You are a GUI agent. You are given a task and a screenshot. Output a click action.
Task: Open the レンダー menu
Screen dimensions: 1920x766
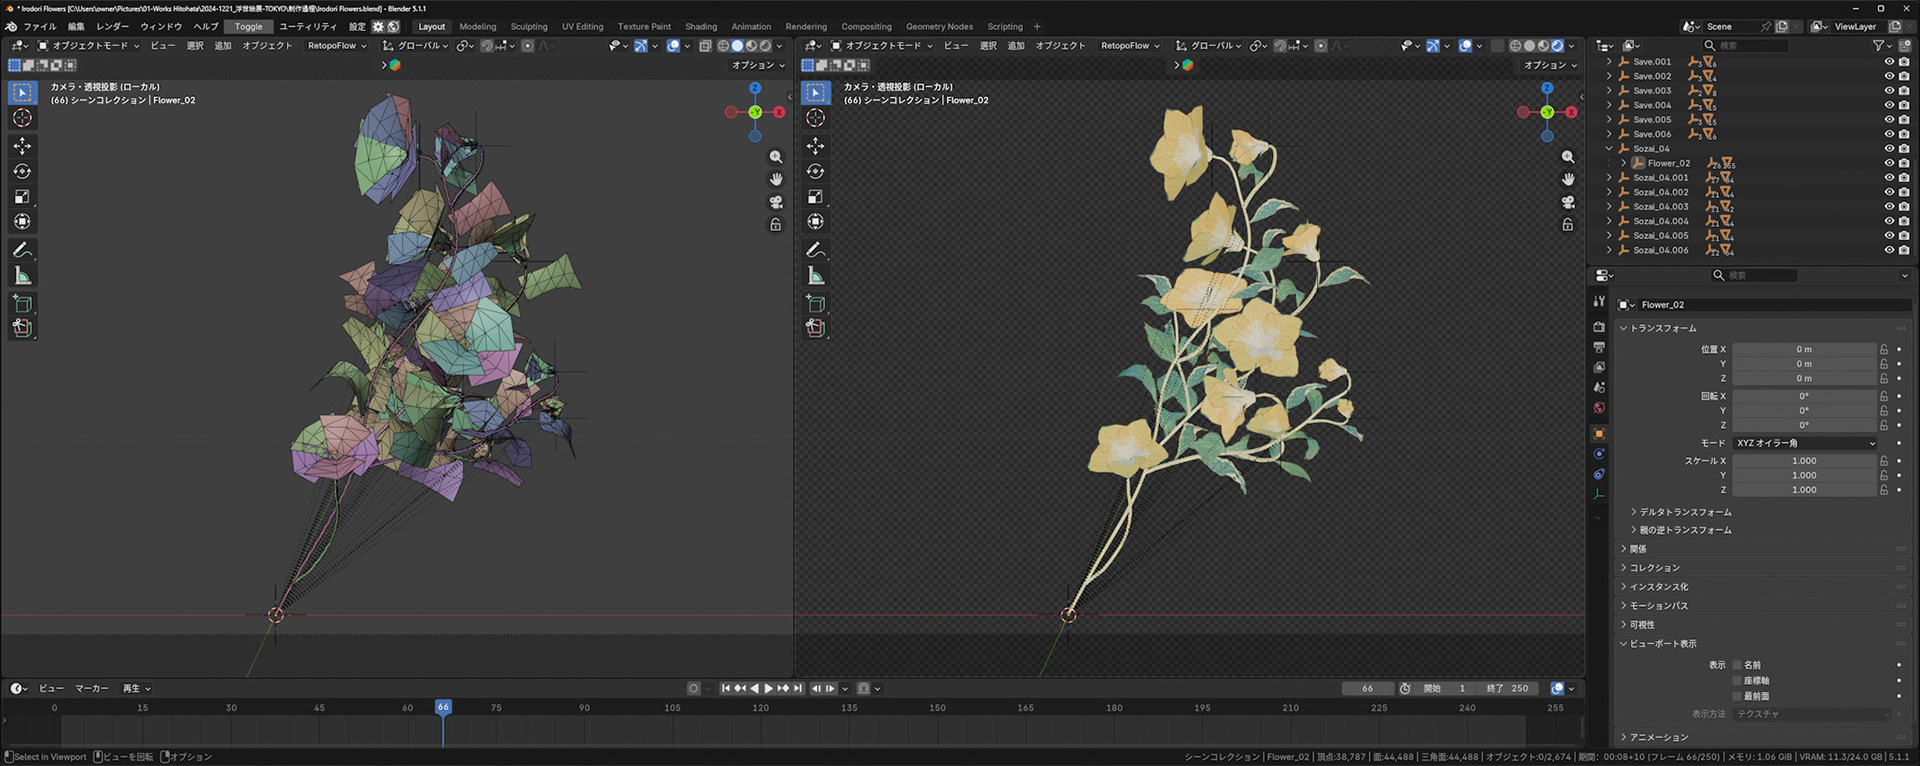(x=112, y=27)
